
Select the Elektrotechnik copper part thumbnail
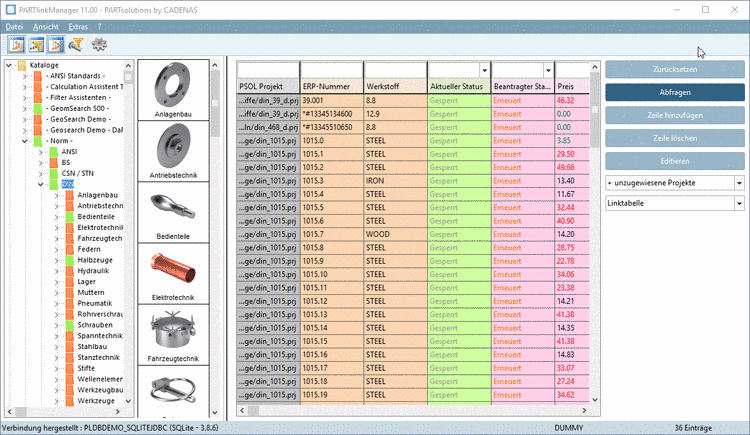pos(173,273)
